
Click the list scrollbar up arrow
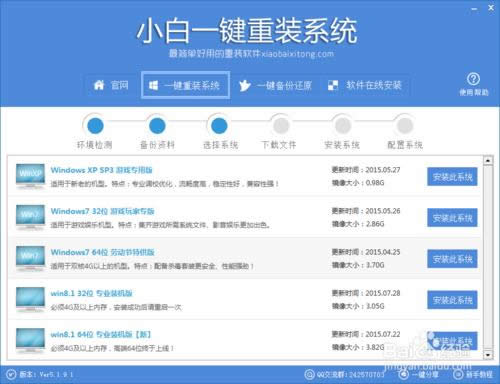coord(488,161)
